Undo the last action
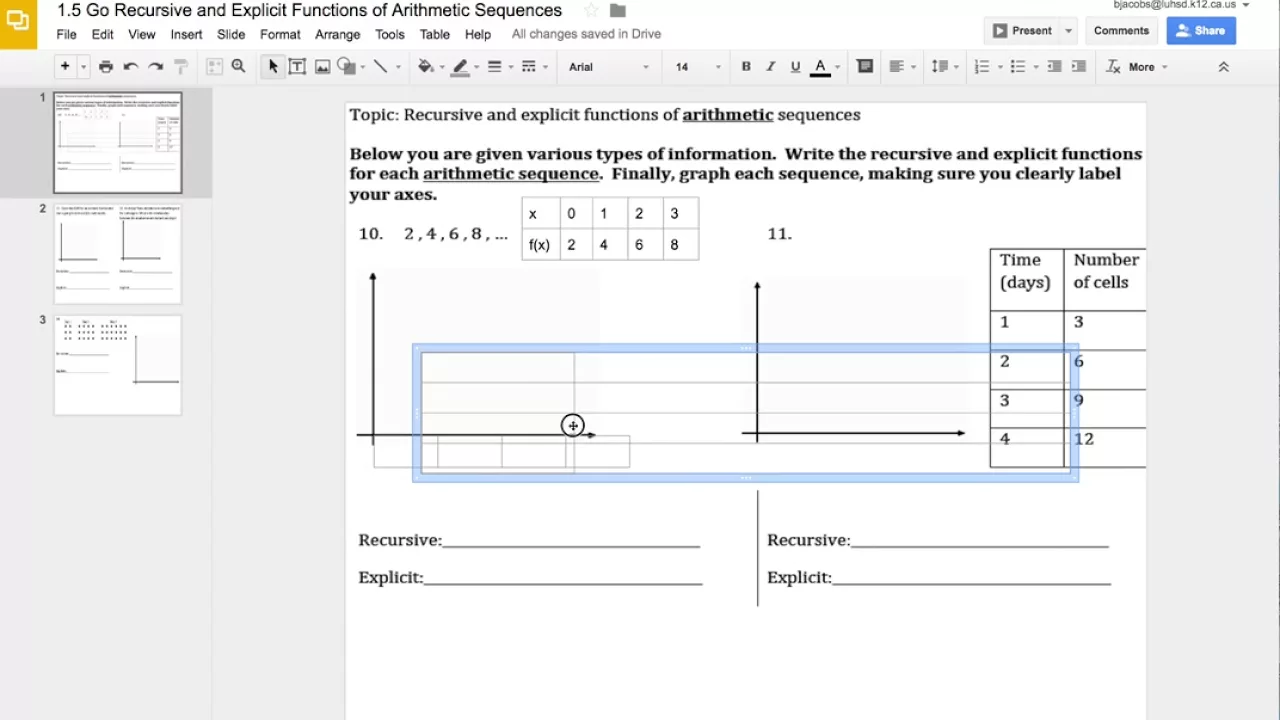This screenshot has height=720, width=1280. [131, 67]
